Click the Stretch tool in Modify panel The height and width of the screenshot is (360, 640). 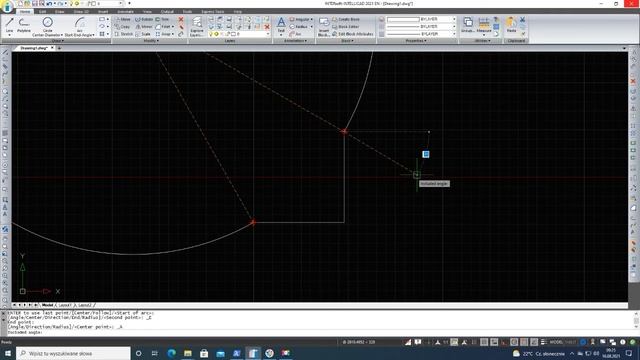[x=124, y=34]
